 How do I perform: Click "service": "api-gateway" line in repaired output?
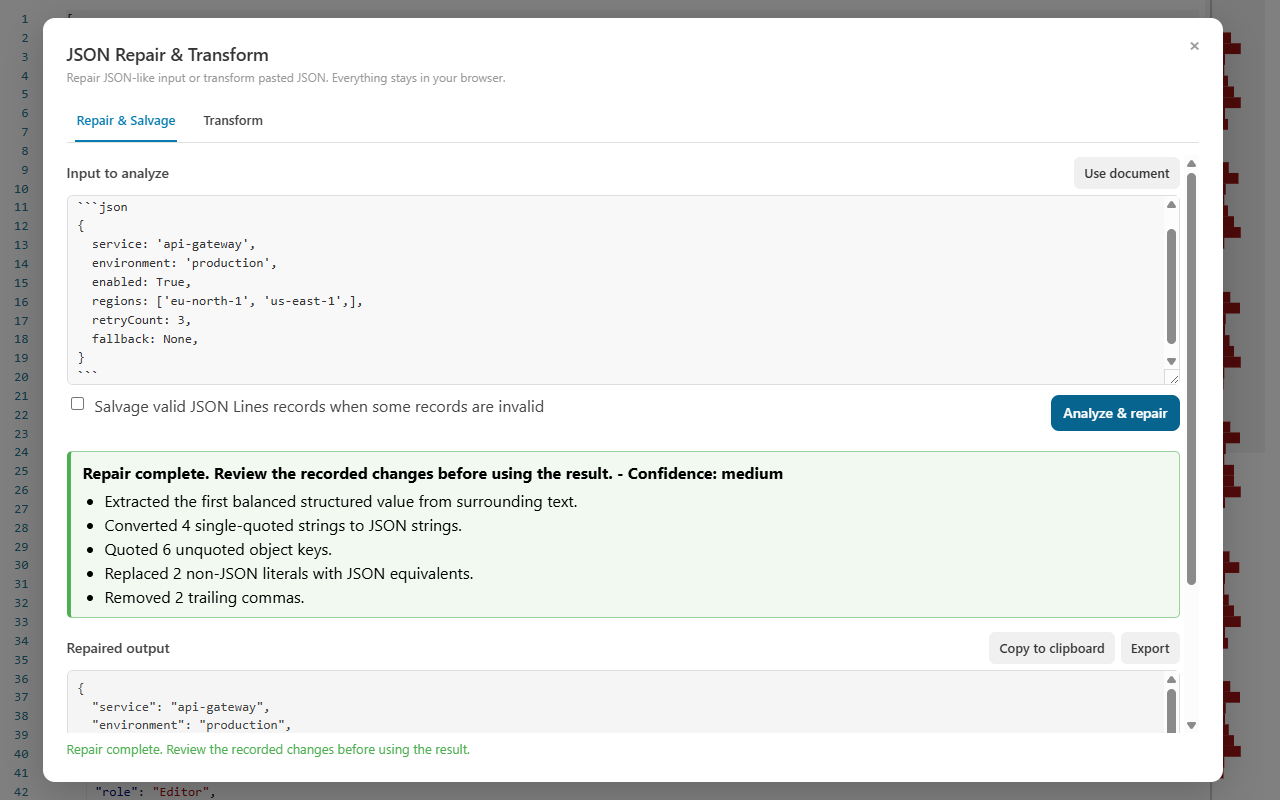(181, 707)
